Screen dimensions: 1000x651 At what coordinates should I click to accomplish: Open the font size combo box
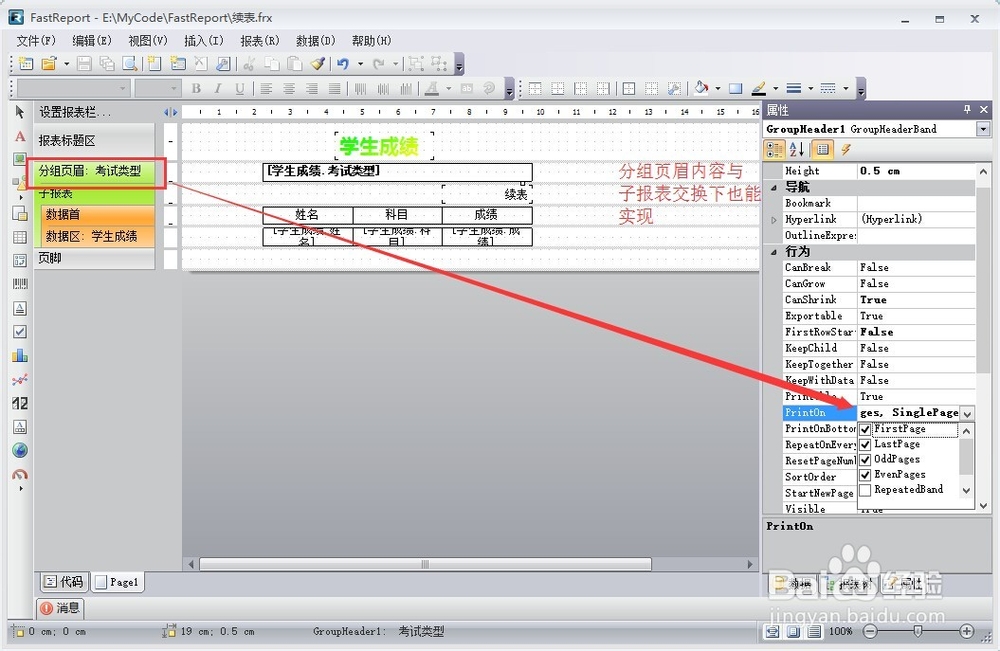[158, 88]
